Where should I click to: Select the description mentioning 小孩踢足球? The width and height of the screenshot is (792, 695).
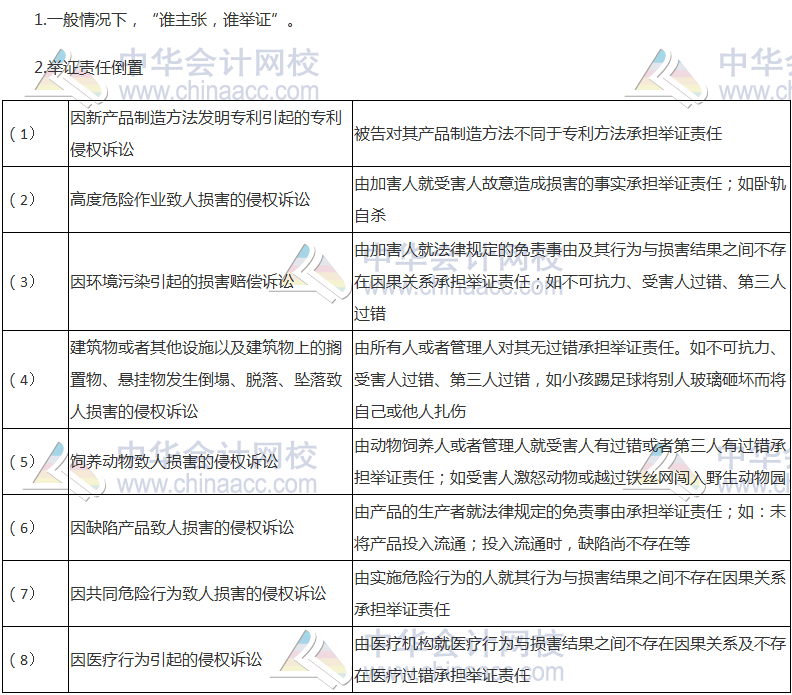tap(568, 379)
